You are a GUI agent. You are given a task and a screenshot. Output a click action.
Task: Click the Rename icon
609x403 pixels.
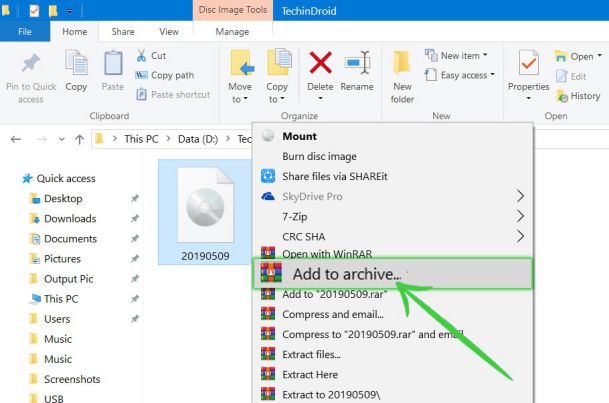(357, 62)
